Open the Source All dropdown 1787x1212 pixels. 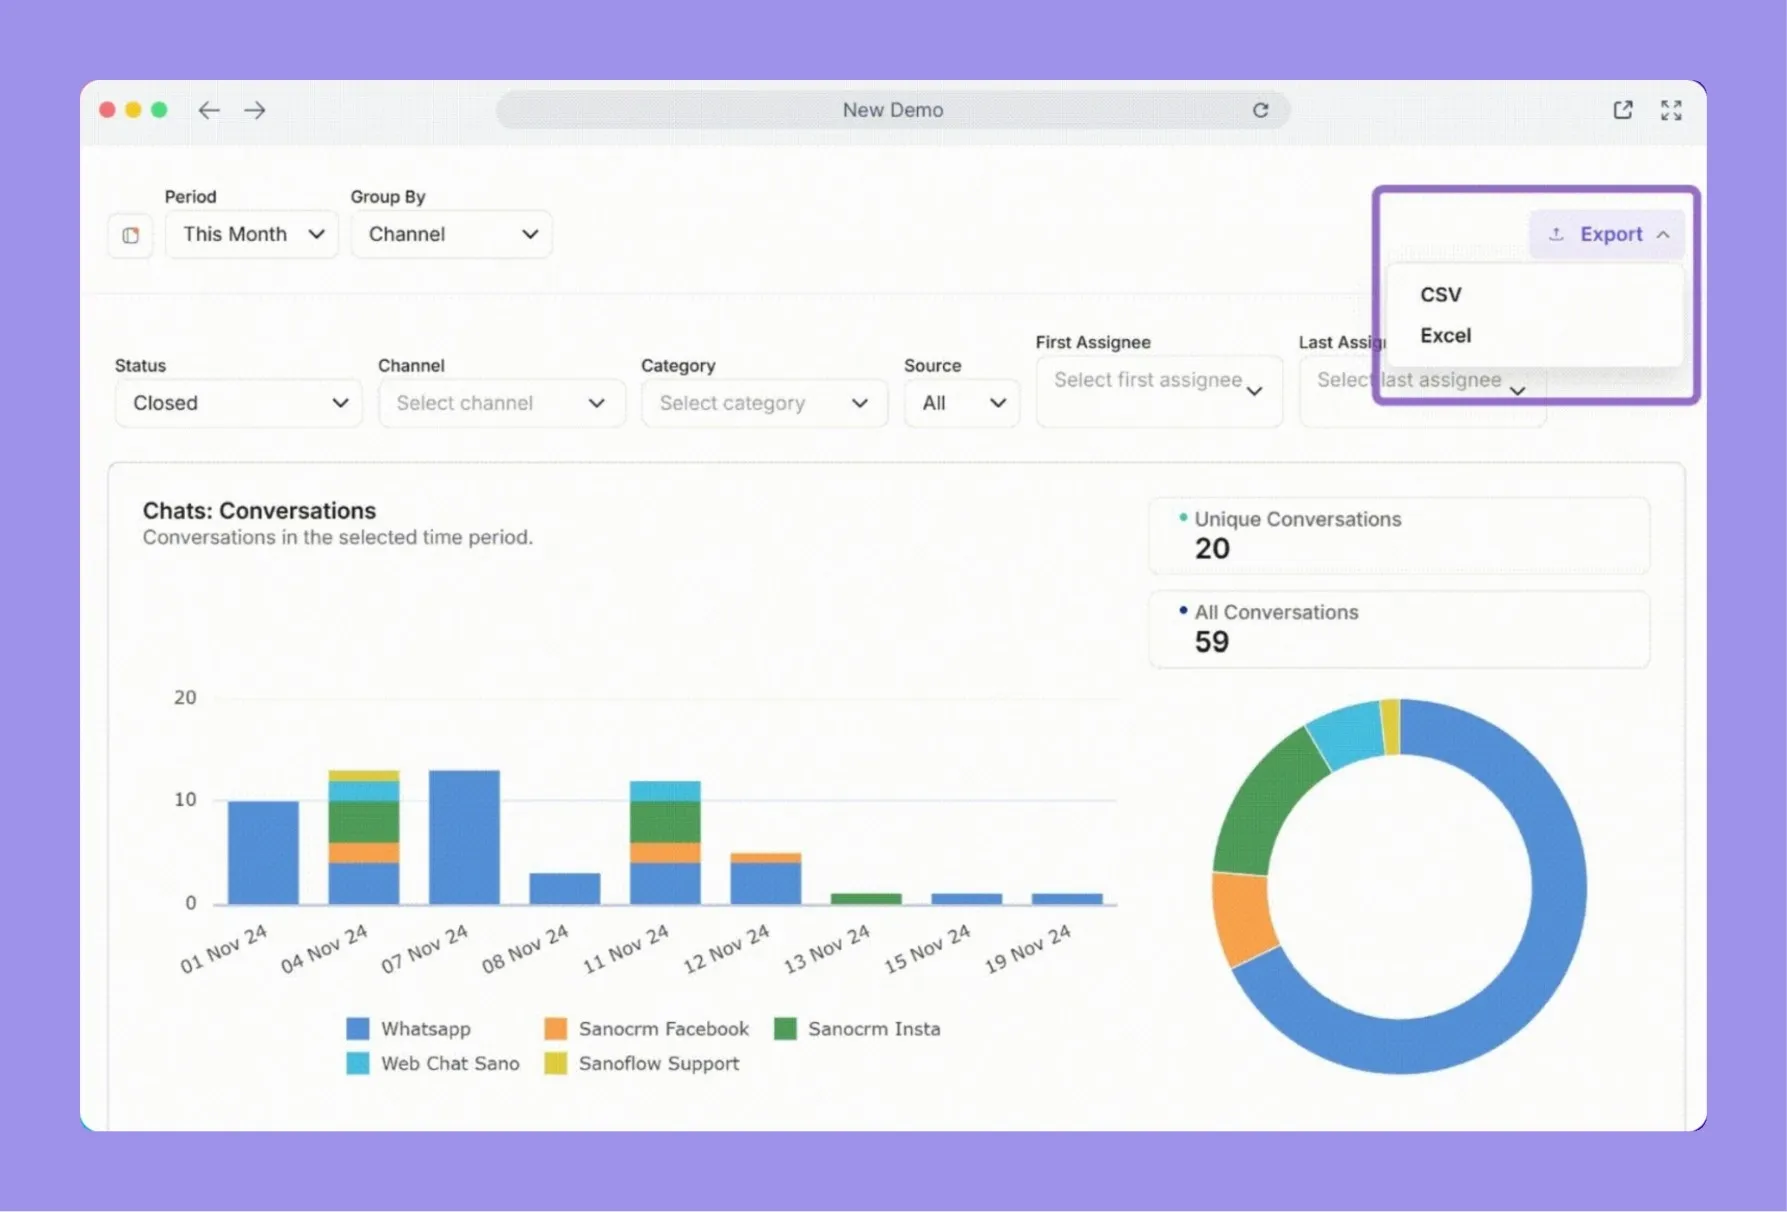coord(962,403)
